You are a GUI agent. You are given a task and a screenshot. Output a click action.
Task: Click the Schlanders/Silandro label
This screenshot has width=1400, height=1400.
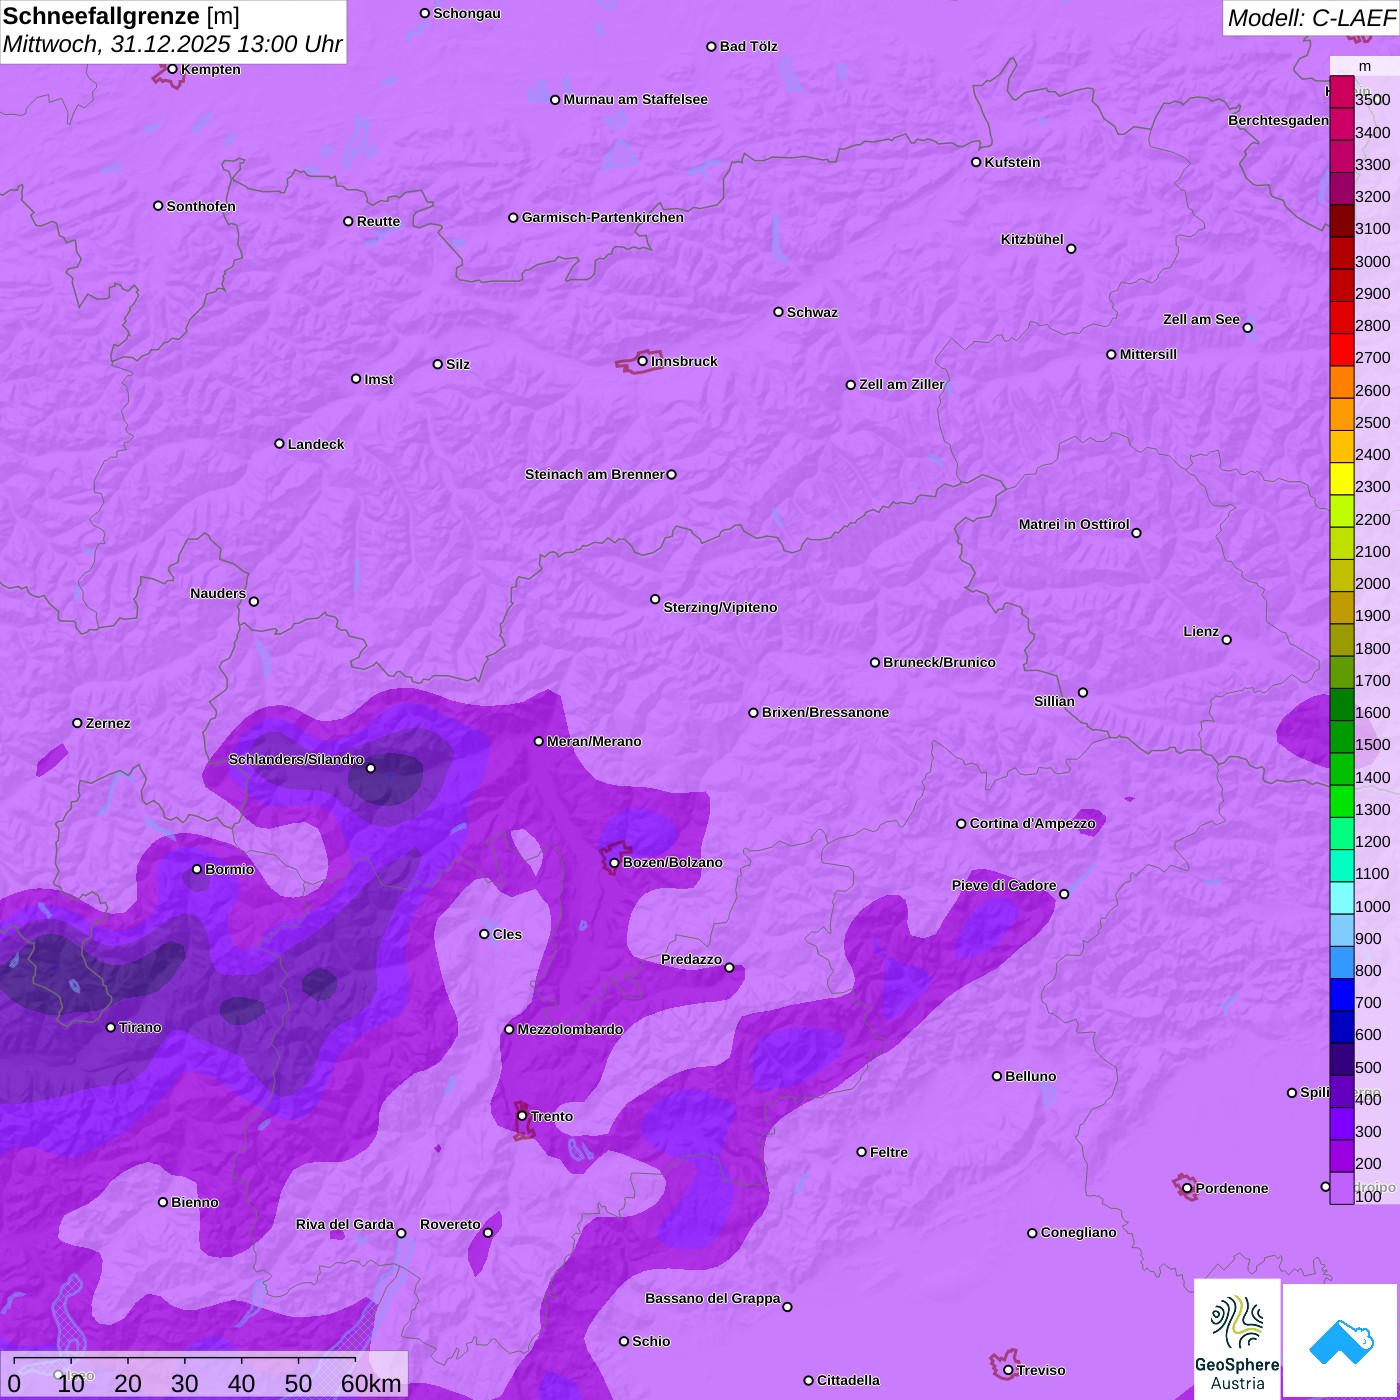point(296,759)
